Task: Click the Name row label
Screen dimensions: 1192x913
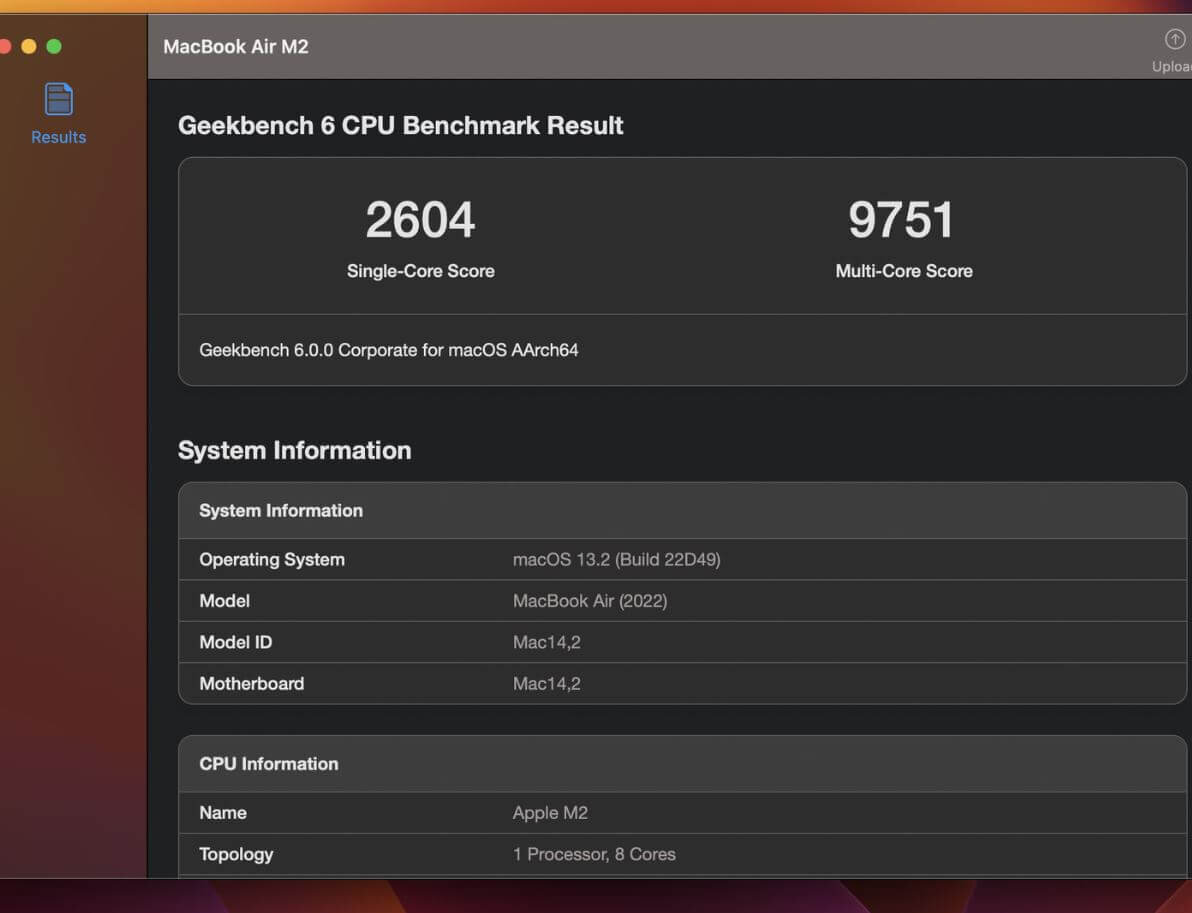Action: pos(223,813)
